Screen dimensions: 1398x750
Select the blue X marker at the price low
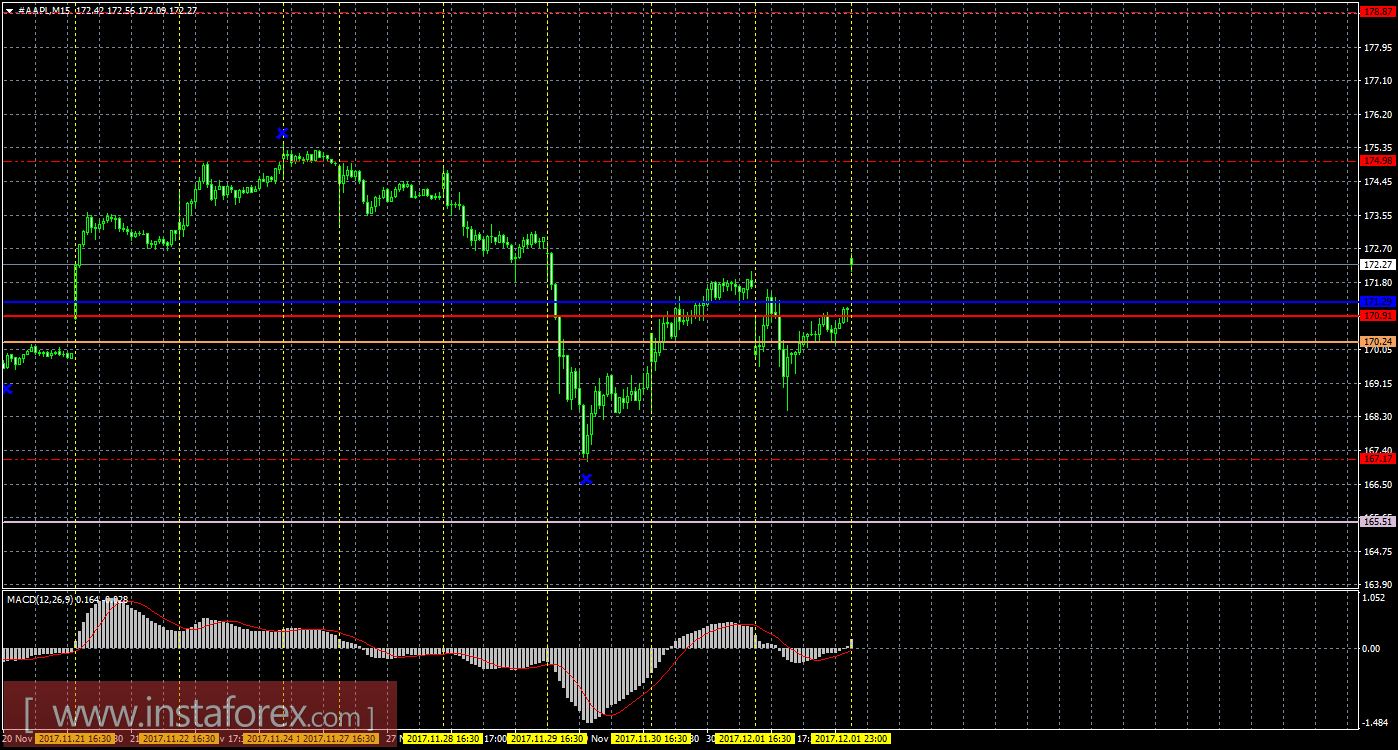[x=586, y=479]
